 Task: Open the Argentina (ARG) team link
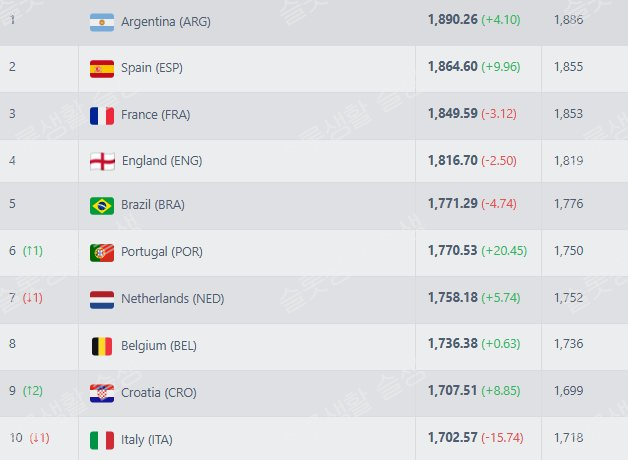(x=166, y=22)
